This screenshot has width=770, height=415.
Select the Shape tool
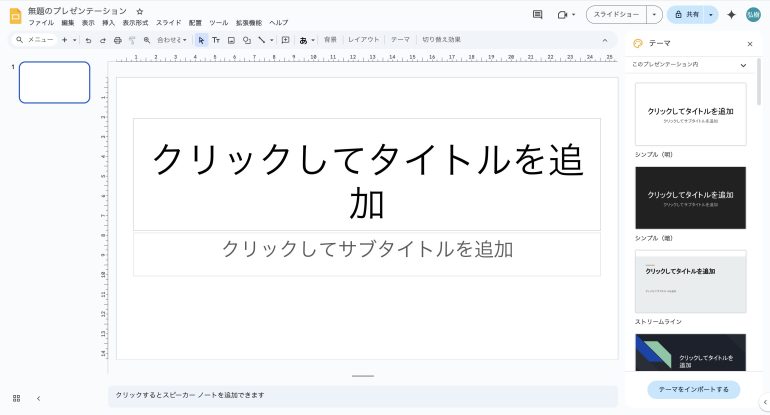(x=246, y=40)
